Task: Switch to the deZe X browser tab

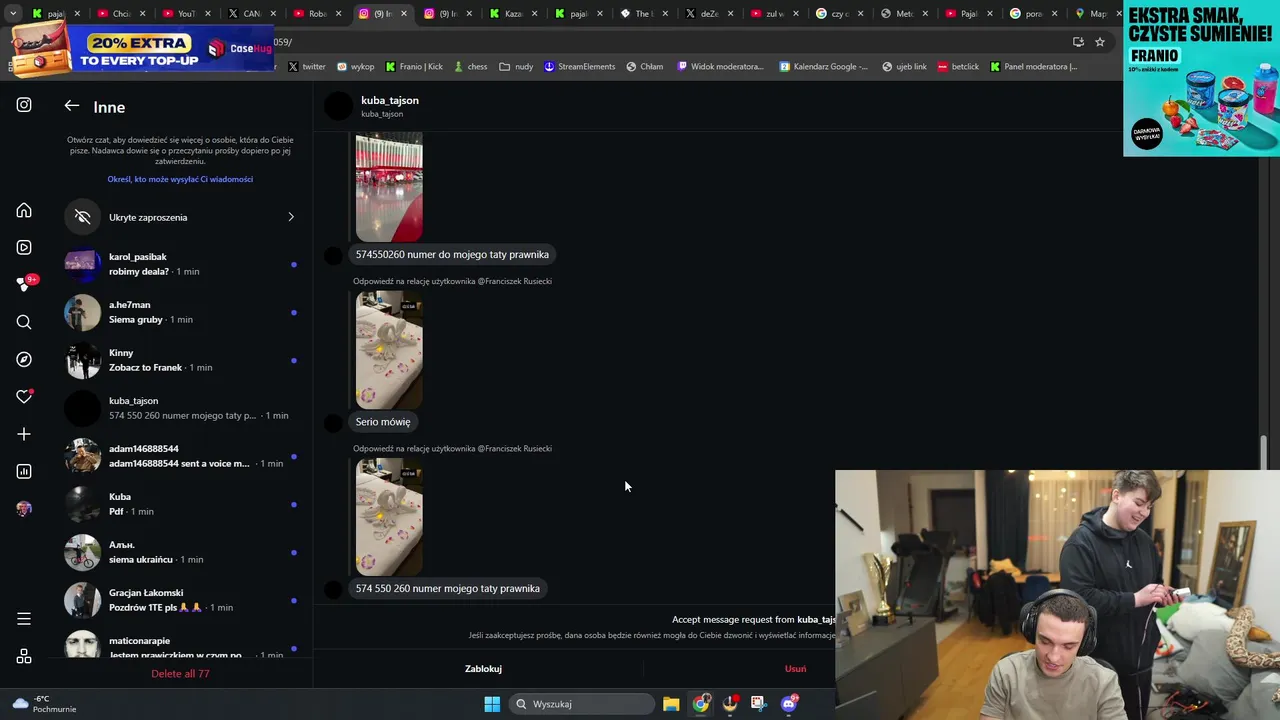Action: pyautogui.click(x=703, y=14)
